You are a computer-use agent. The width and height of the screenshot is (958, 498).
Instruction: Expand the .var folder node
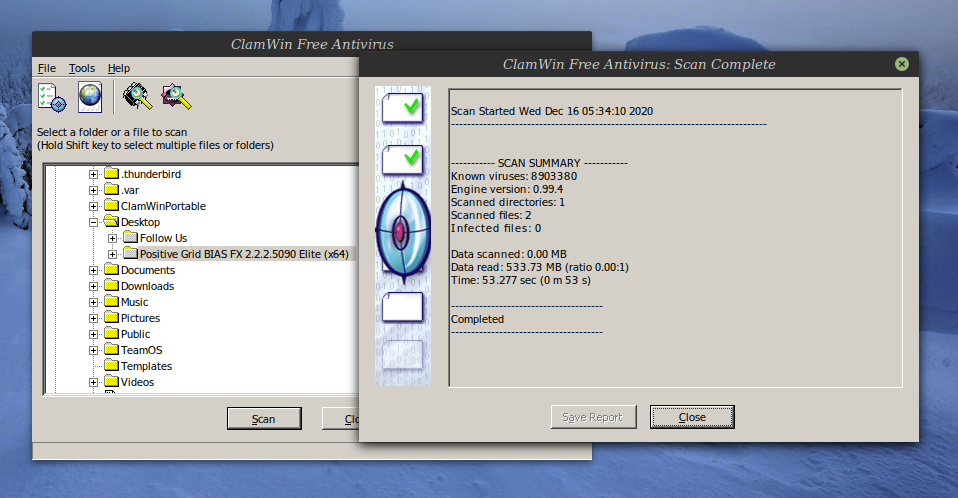click(93, 190)
